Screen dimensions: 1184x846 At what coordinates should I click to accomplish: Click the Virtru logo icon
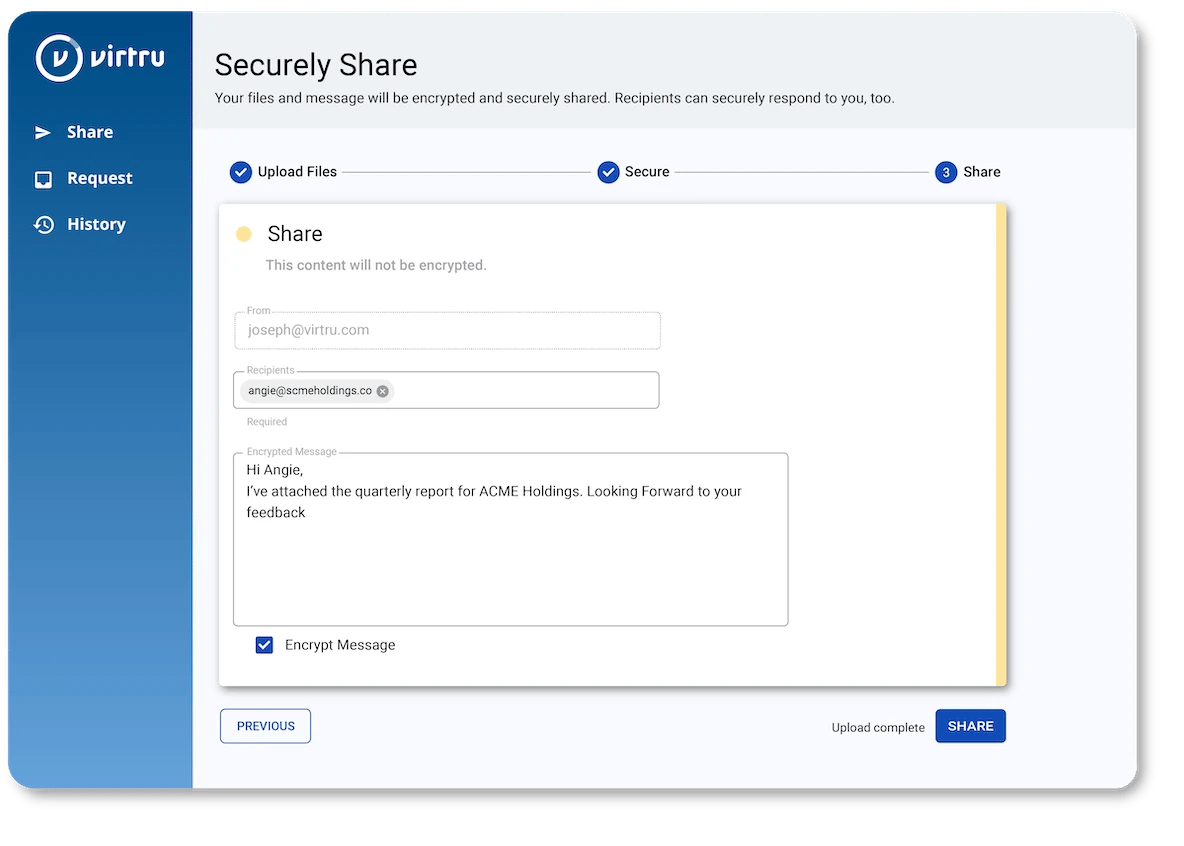[59, 58]
